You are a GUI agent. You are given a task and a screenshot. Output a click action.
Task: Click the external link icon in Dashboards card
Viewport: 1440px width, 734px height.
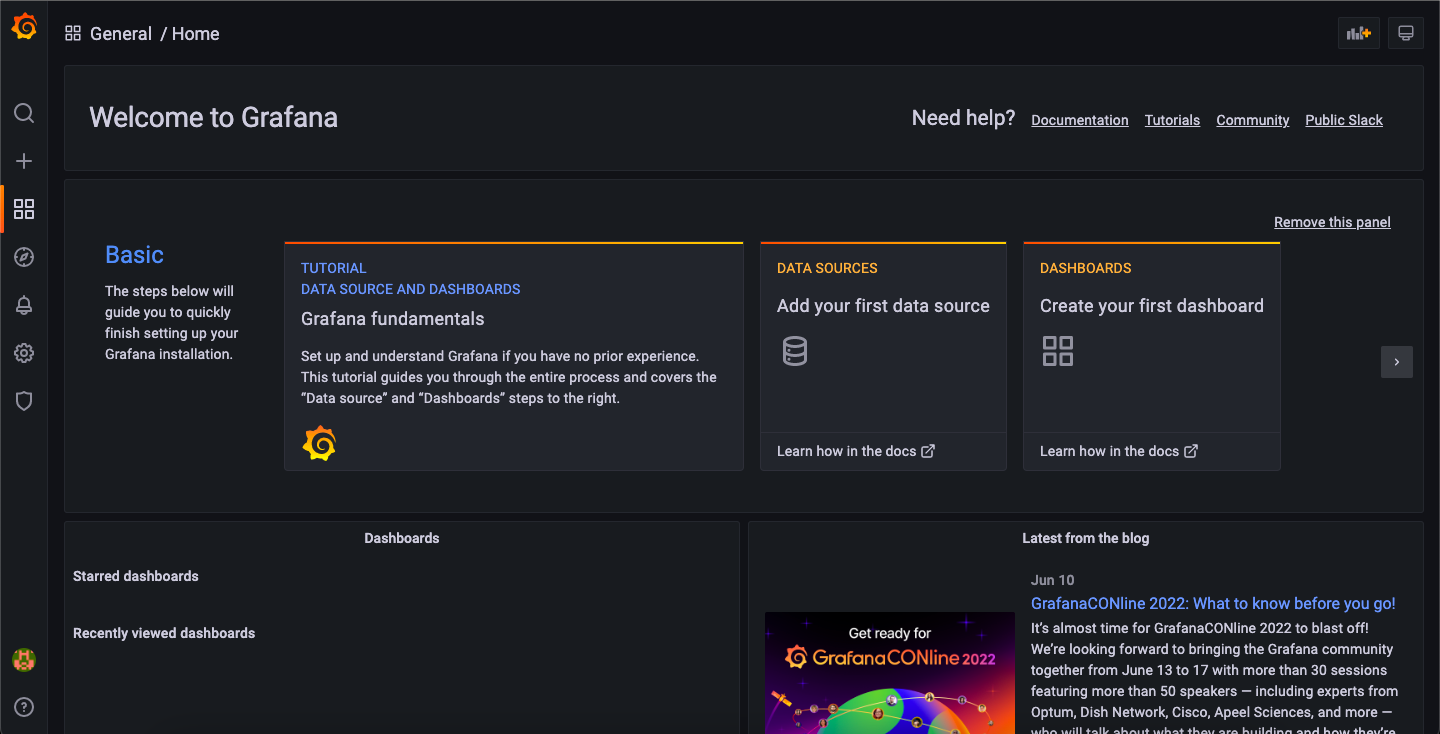pyautogui.click(x=1191, y=451)
